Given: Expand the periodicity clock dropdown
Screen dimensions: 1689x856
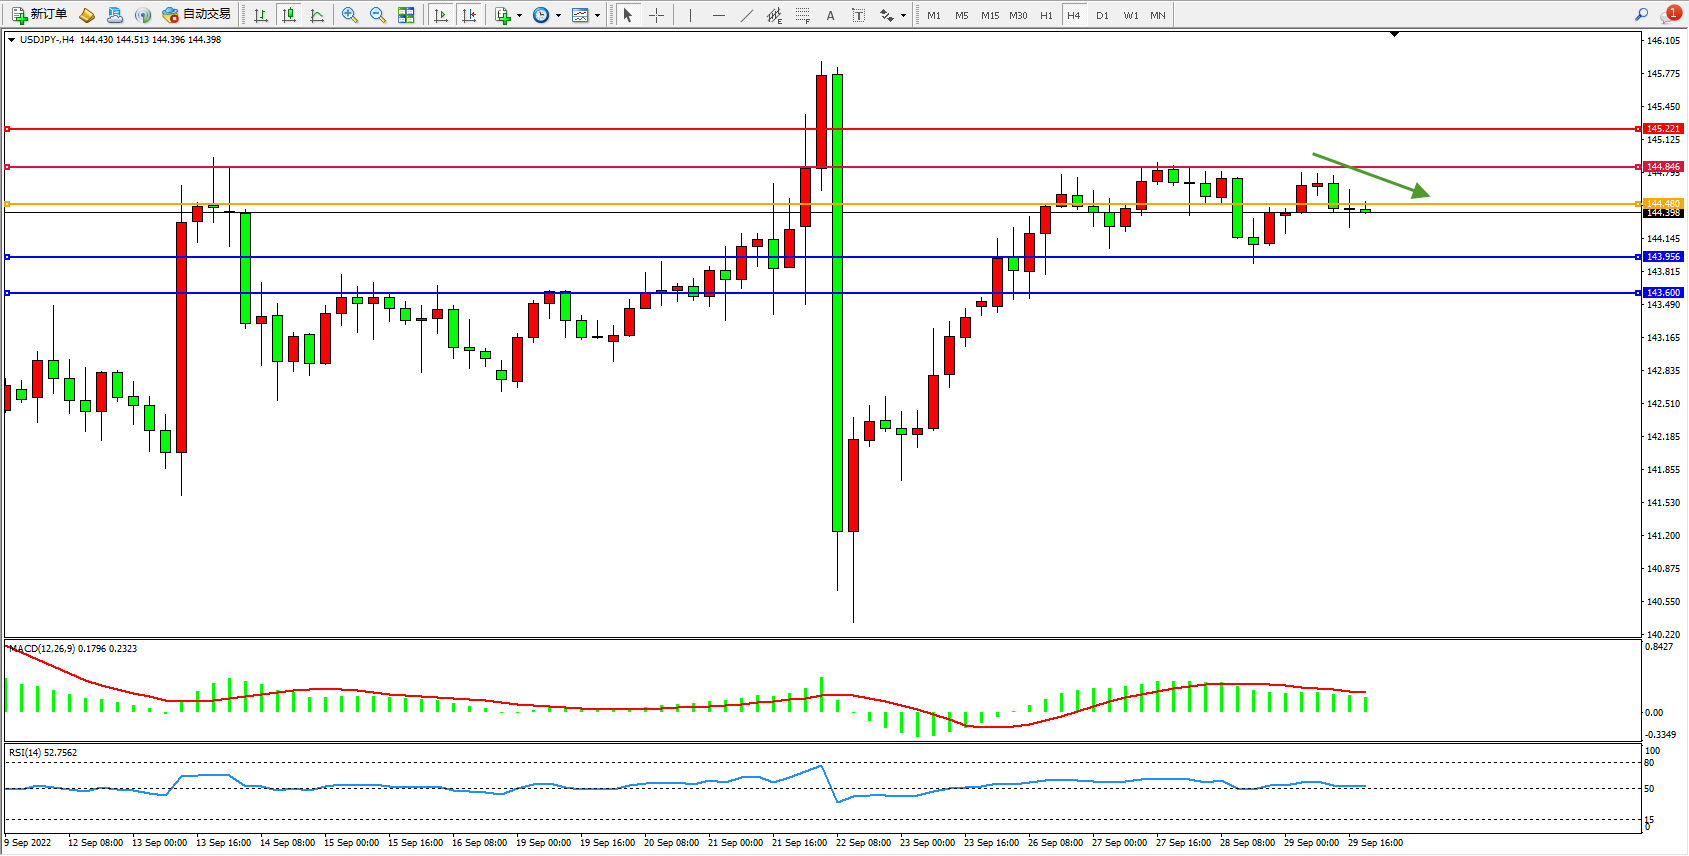Looking at the screenshot, I should [x=558, y=15].
